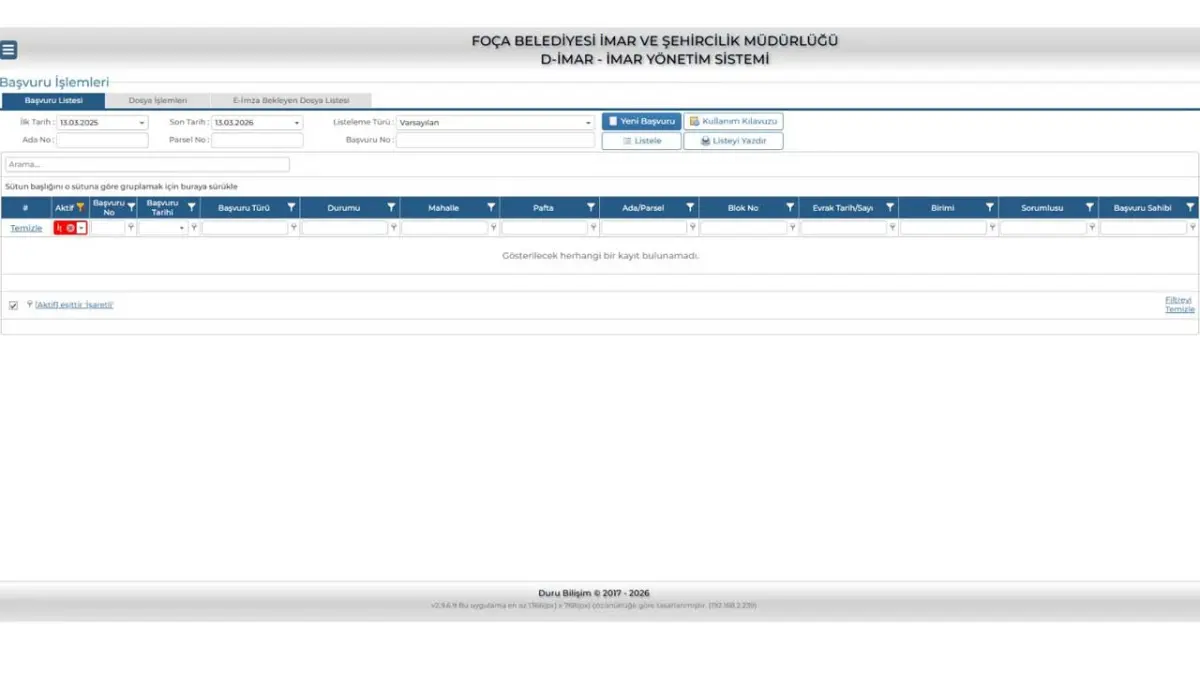The height and width of the screenshot is (675, 1200).
Task: Open the Aktif filter row dropdown arrow
Action: coord(81,228)
